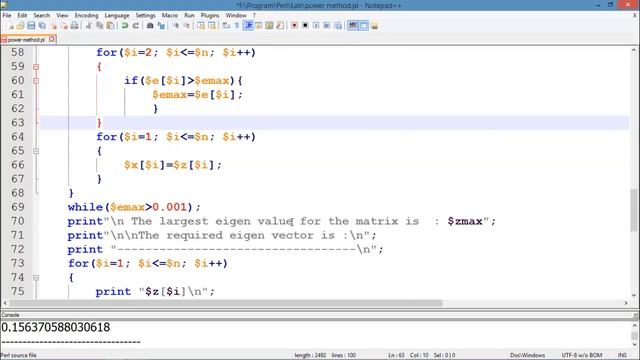Undo the last edit with green arrow
Screen dimensions: 640x360
click(125, 26)
